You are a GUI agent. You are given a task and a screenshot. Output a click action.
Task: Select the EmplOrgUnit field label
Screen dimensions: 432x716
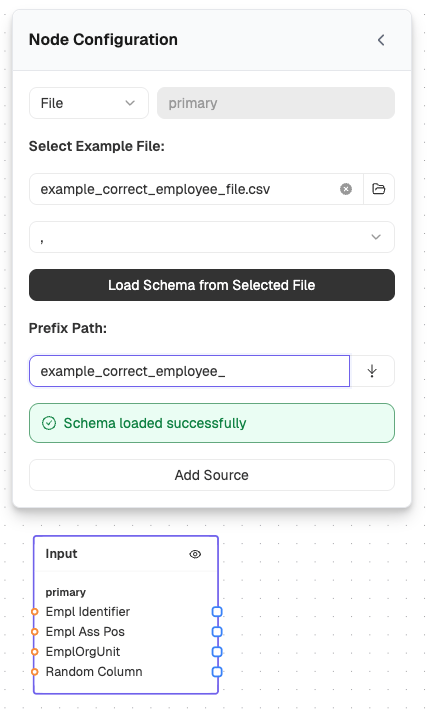pyautogui.click(x=83, y=652)
